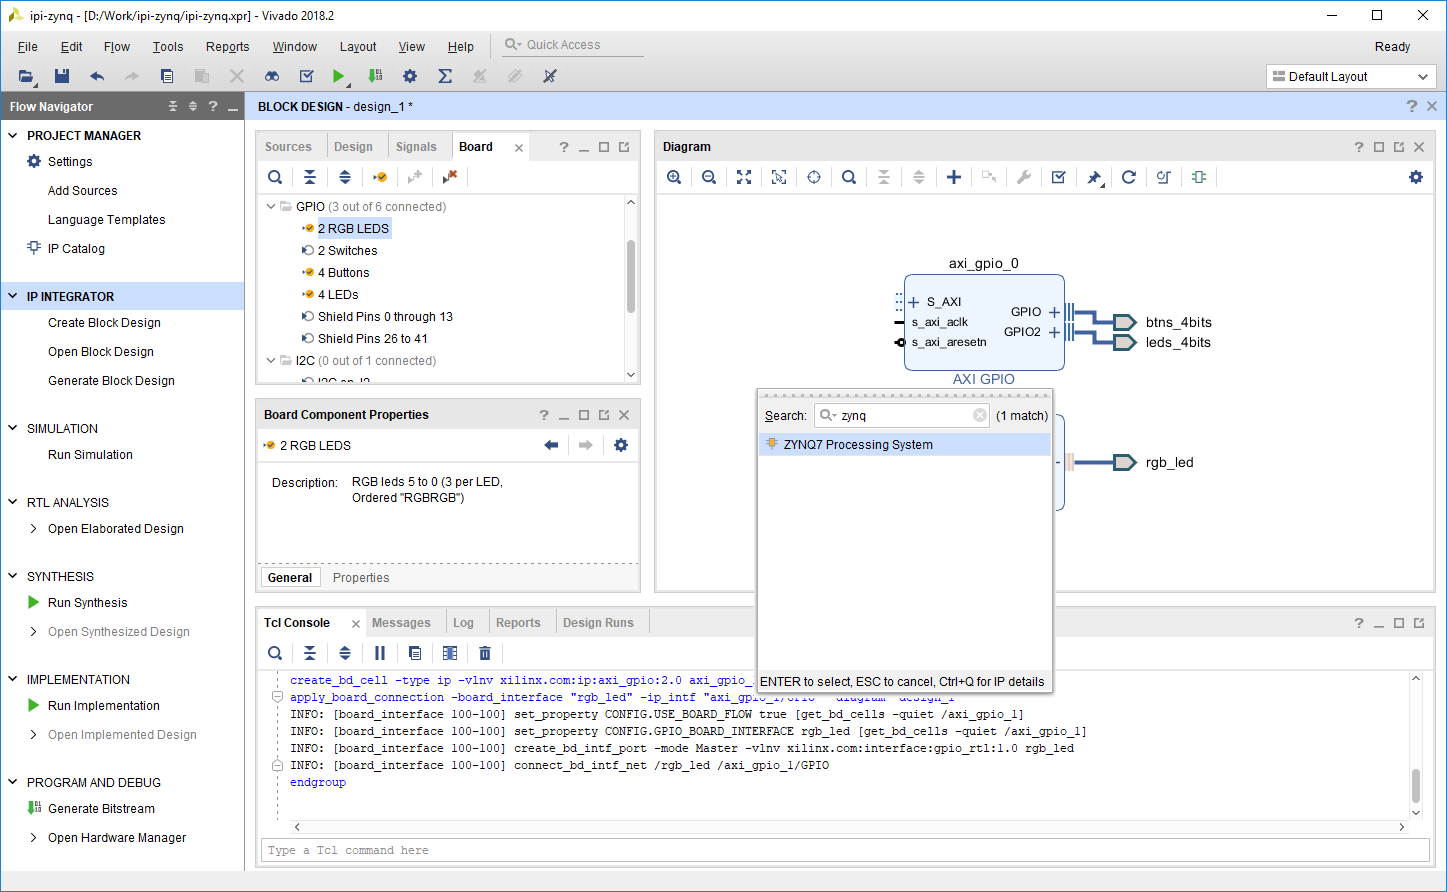The image size is (1447, 892).
Task: Click the Validate Design checkmark in Diagram toolbar
Action: (x=1059, y=177)
